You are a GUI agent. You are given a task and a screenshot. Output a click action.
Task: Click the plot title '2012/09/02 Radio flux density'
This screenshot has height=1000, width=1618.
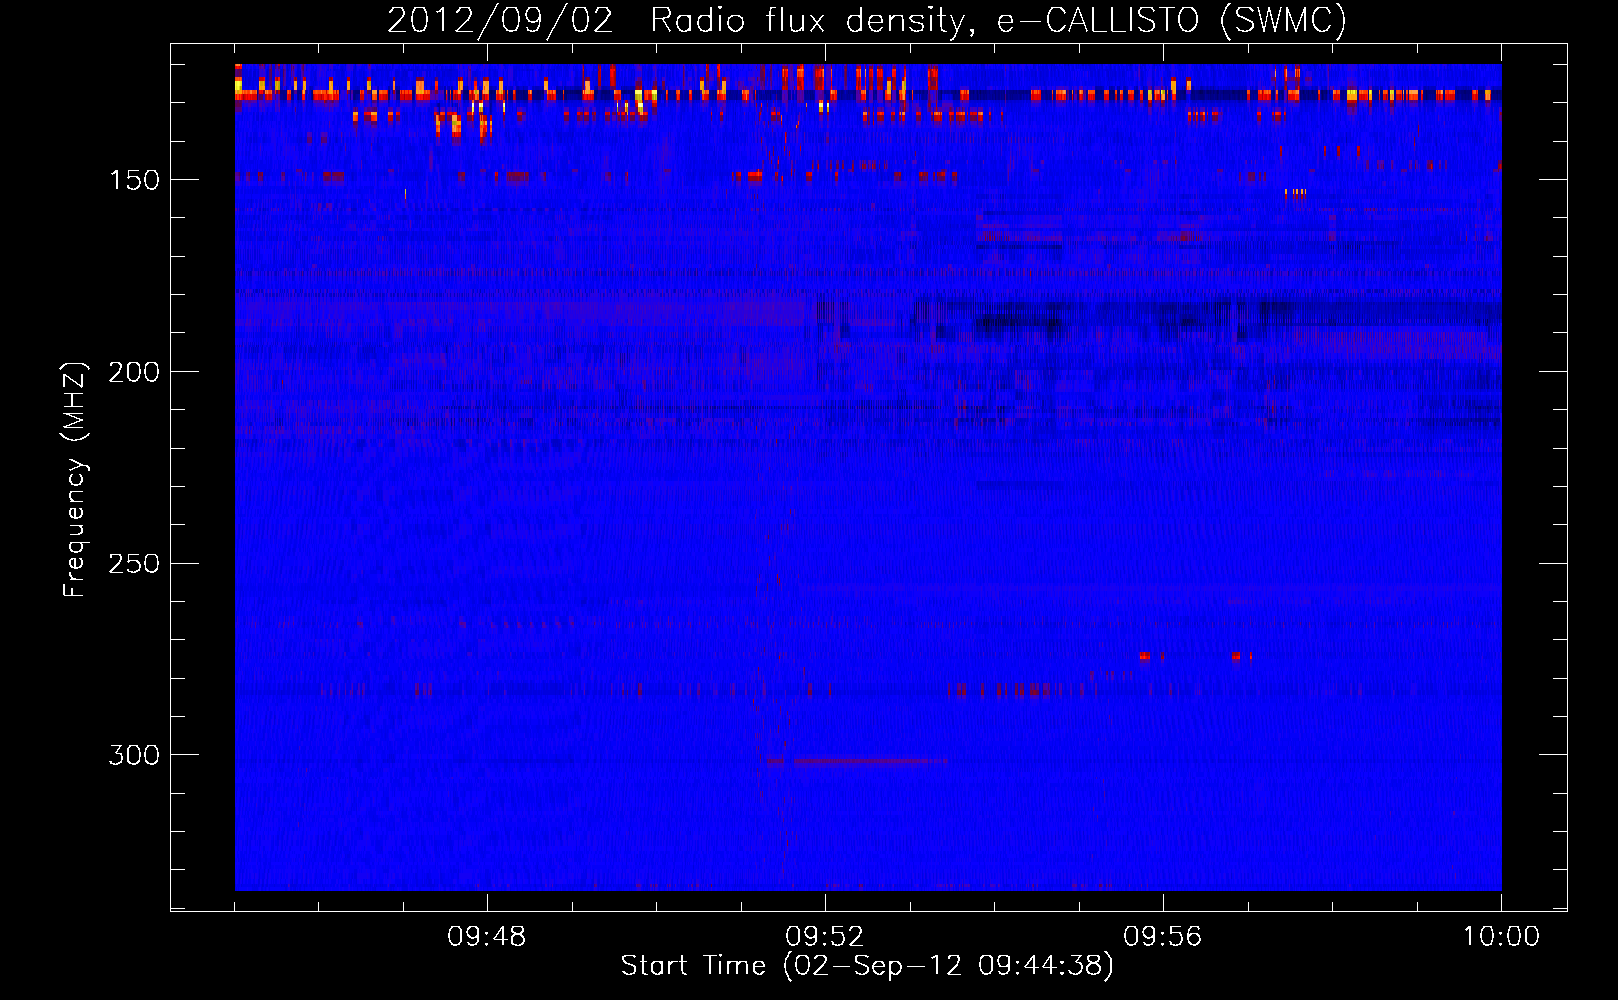tap(868, 21)
